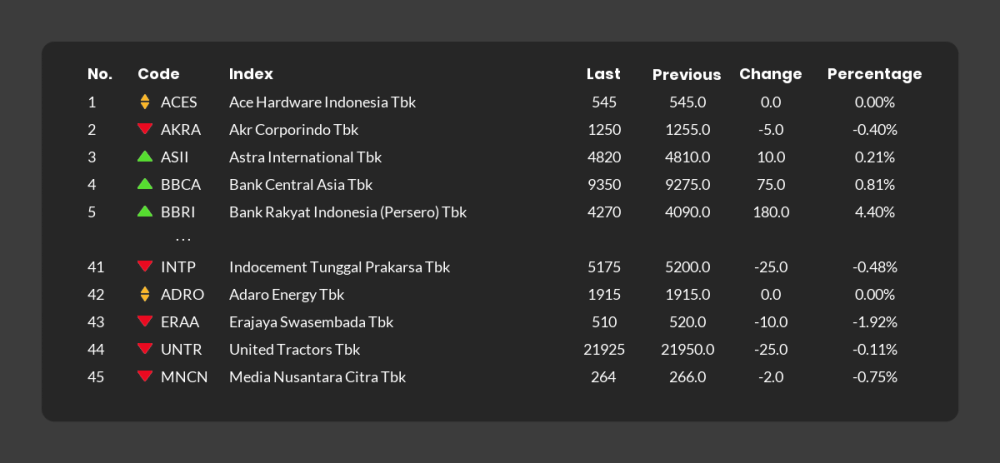Select the UNTR stock code
This screenshot has width=1000, height=463.
[181, 349]
